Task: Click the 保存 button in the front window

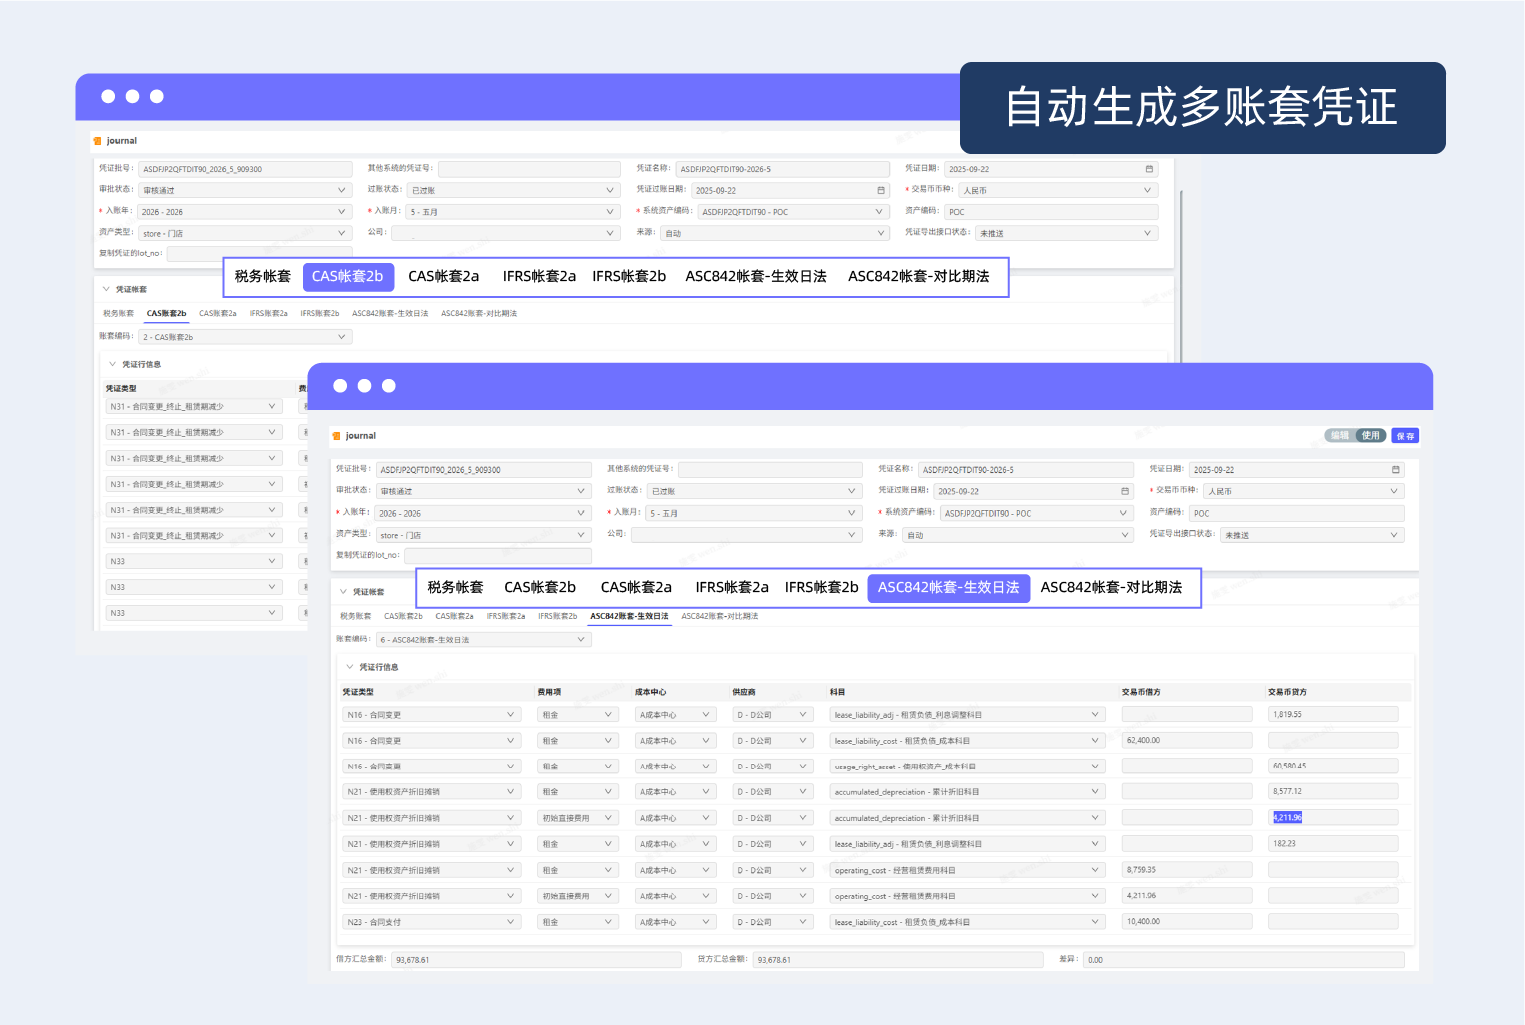Action: pyautogui.click(x=1405, y=436)
